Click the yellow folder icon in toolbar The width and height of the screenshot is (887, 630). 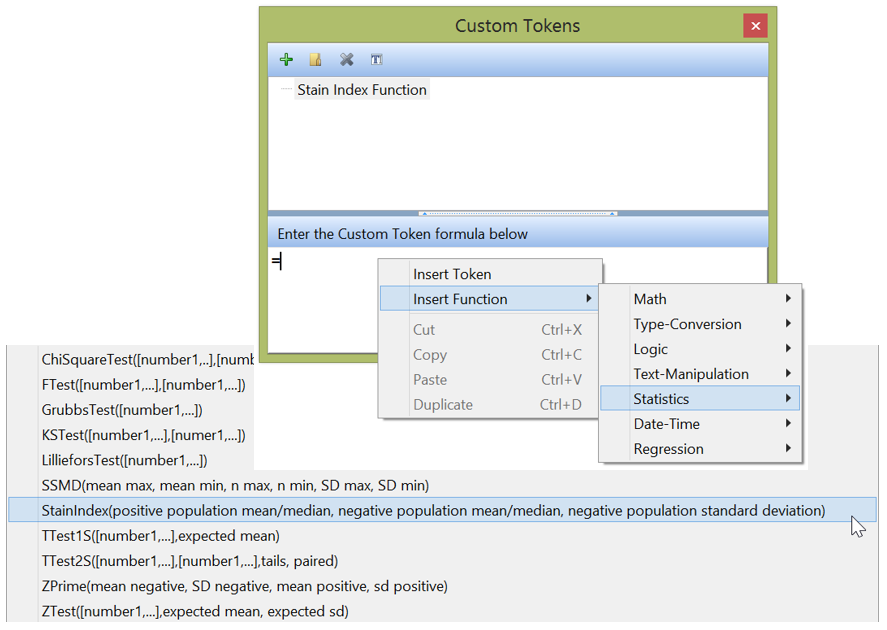coord(316,60)
